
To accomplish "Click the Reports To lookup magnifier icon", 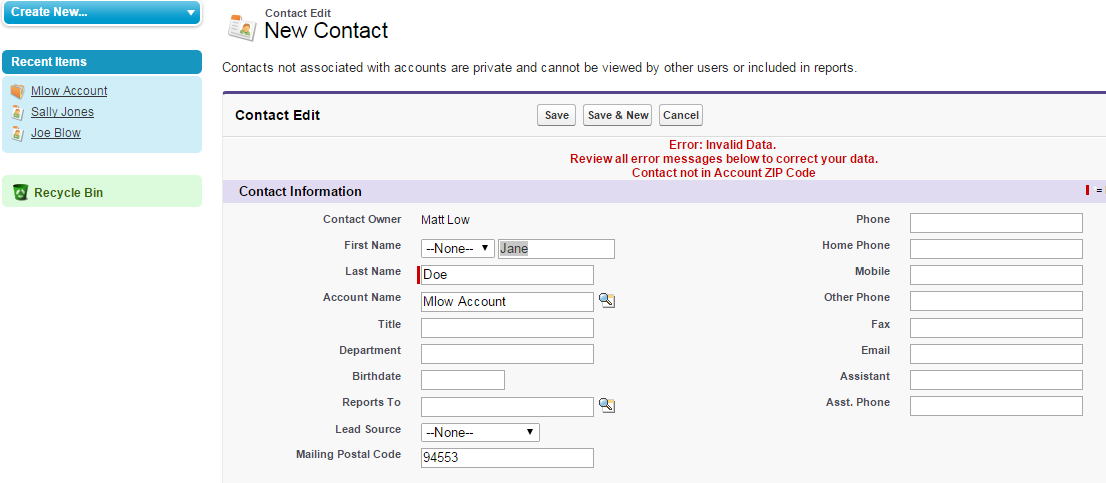I will [607, 405].
